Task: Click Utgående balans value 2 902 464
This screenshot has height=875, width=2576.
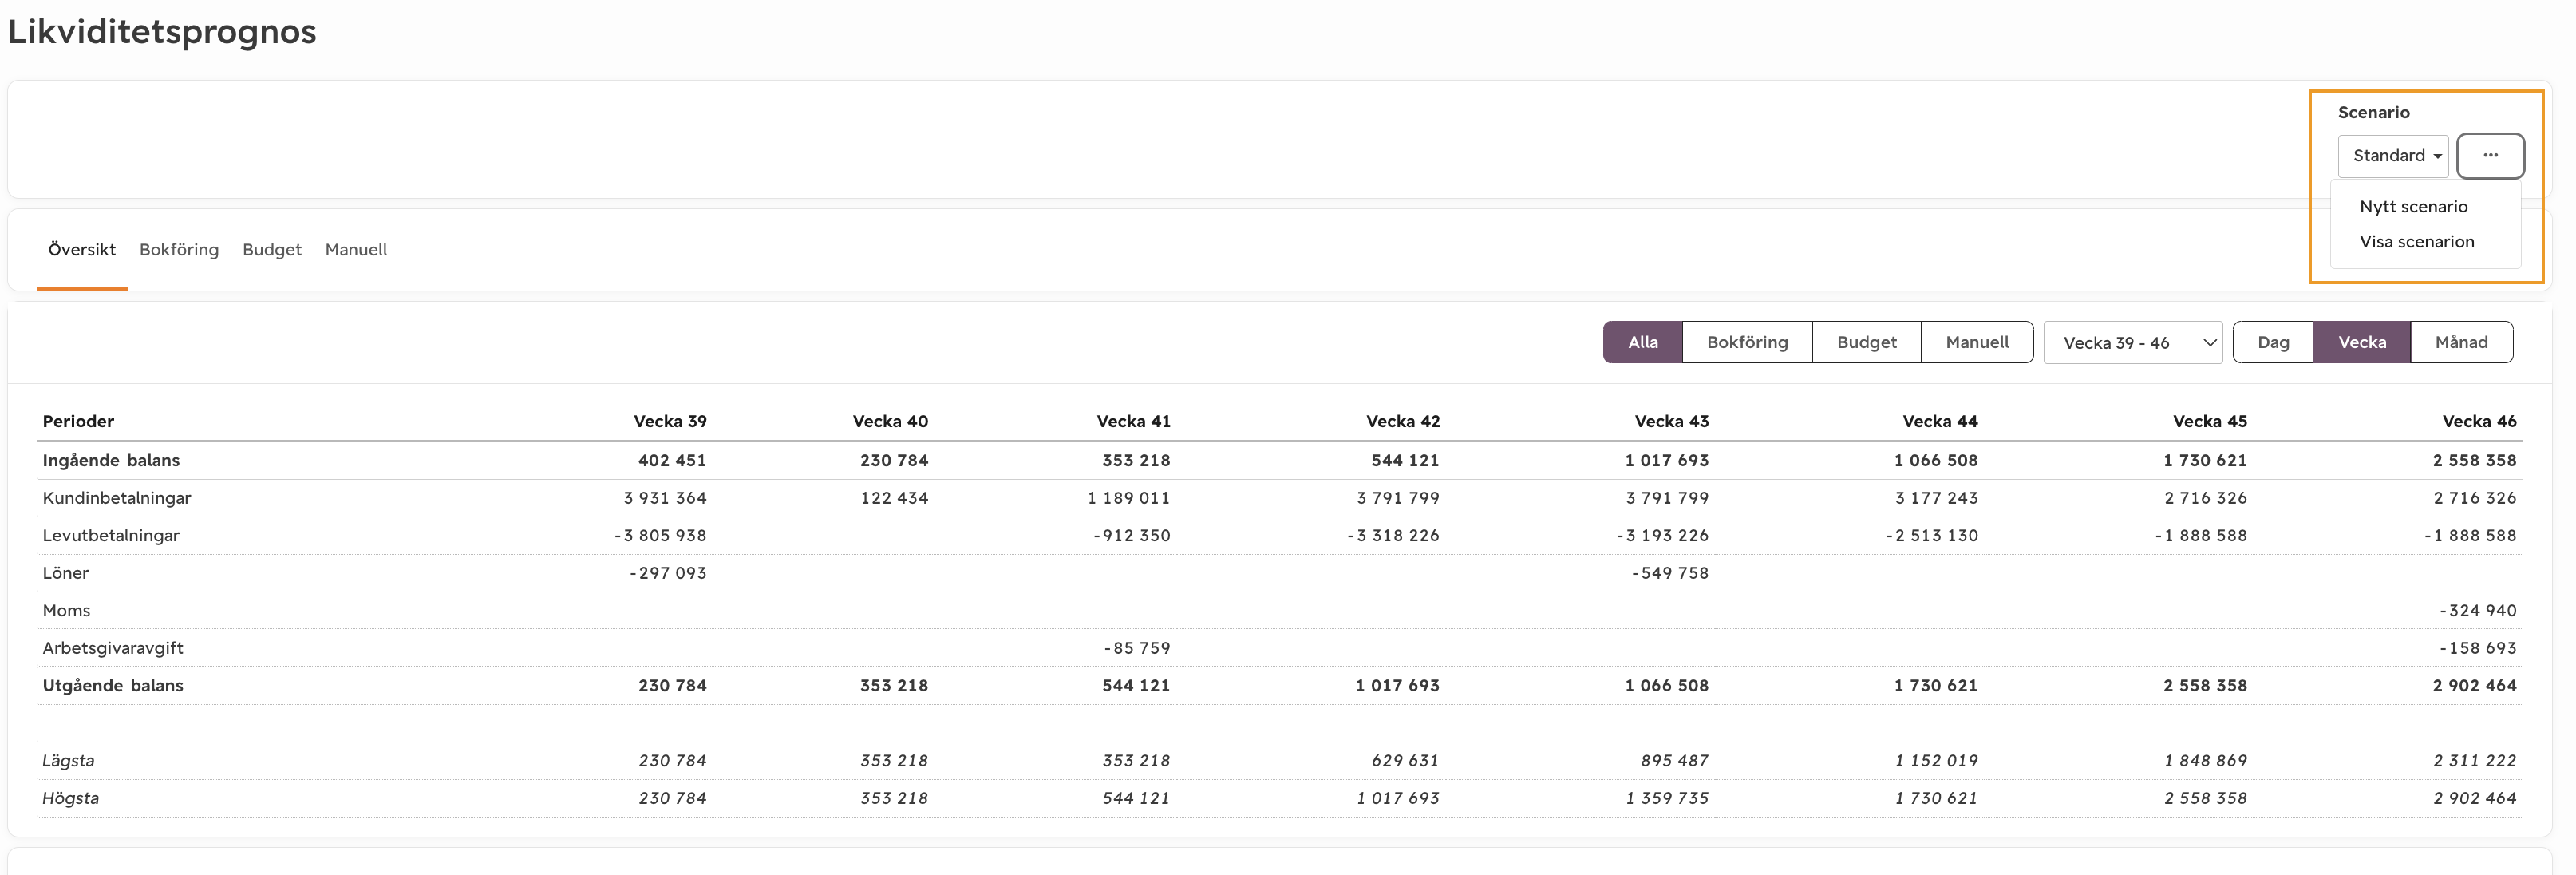Action: [x=2475, y=686]
